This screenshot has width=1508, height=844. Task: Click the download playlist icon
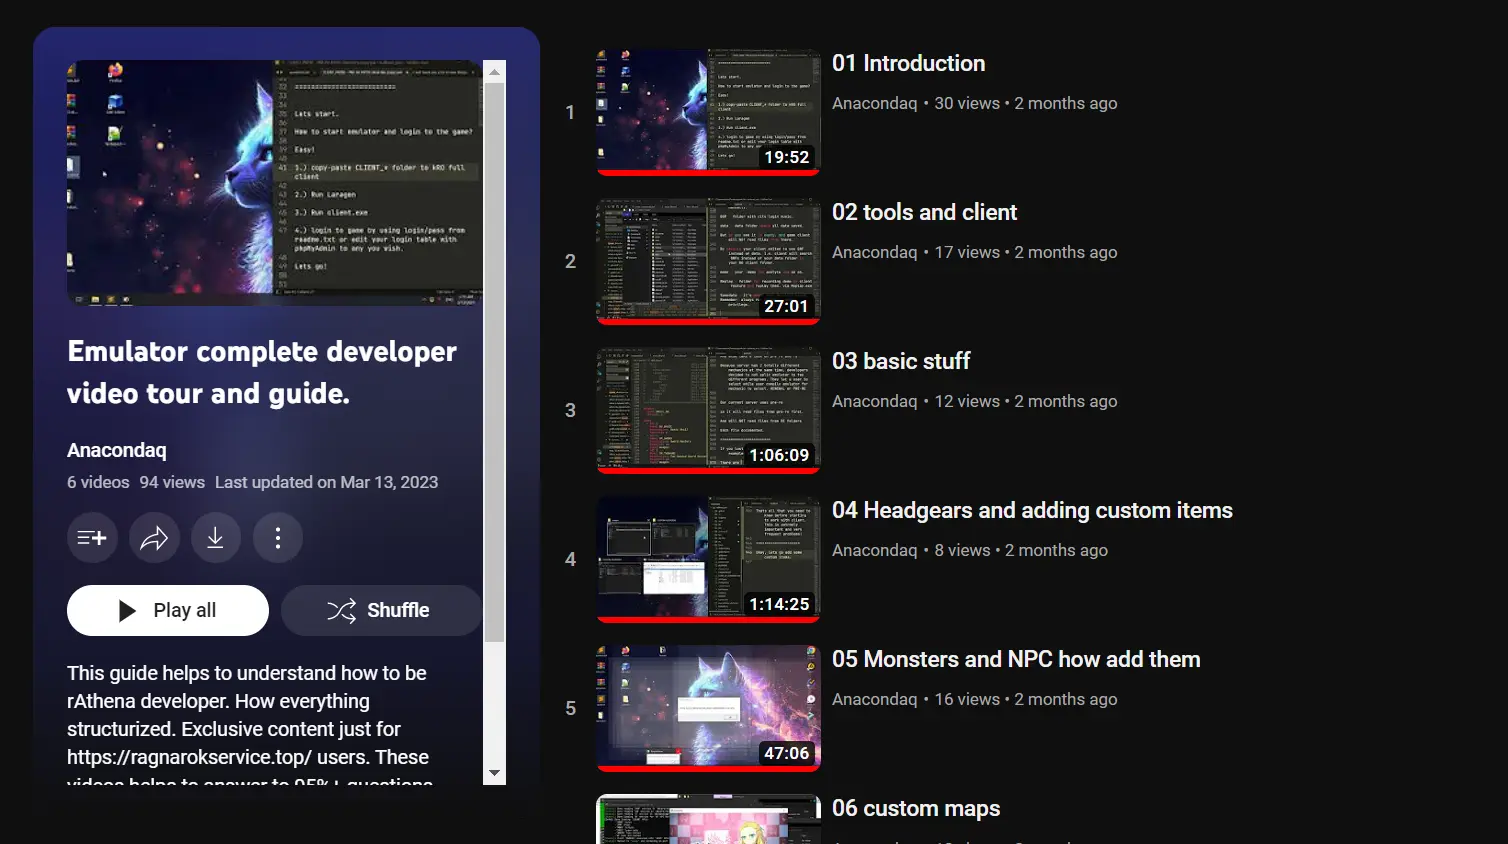[215, 538]
